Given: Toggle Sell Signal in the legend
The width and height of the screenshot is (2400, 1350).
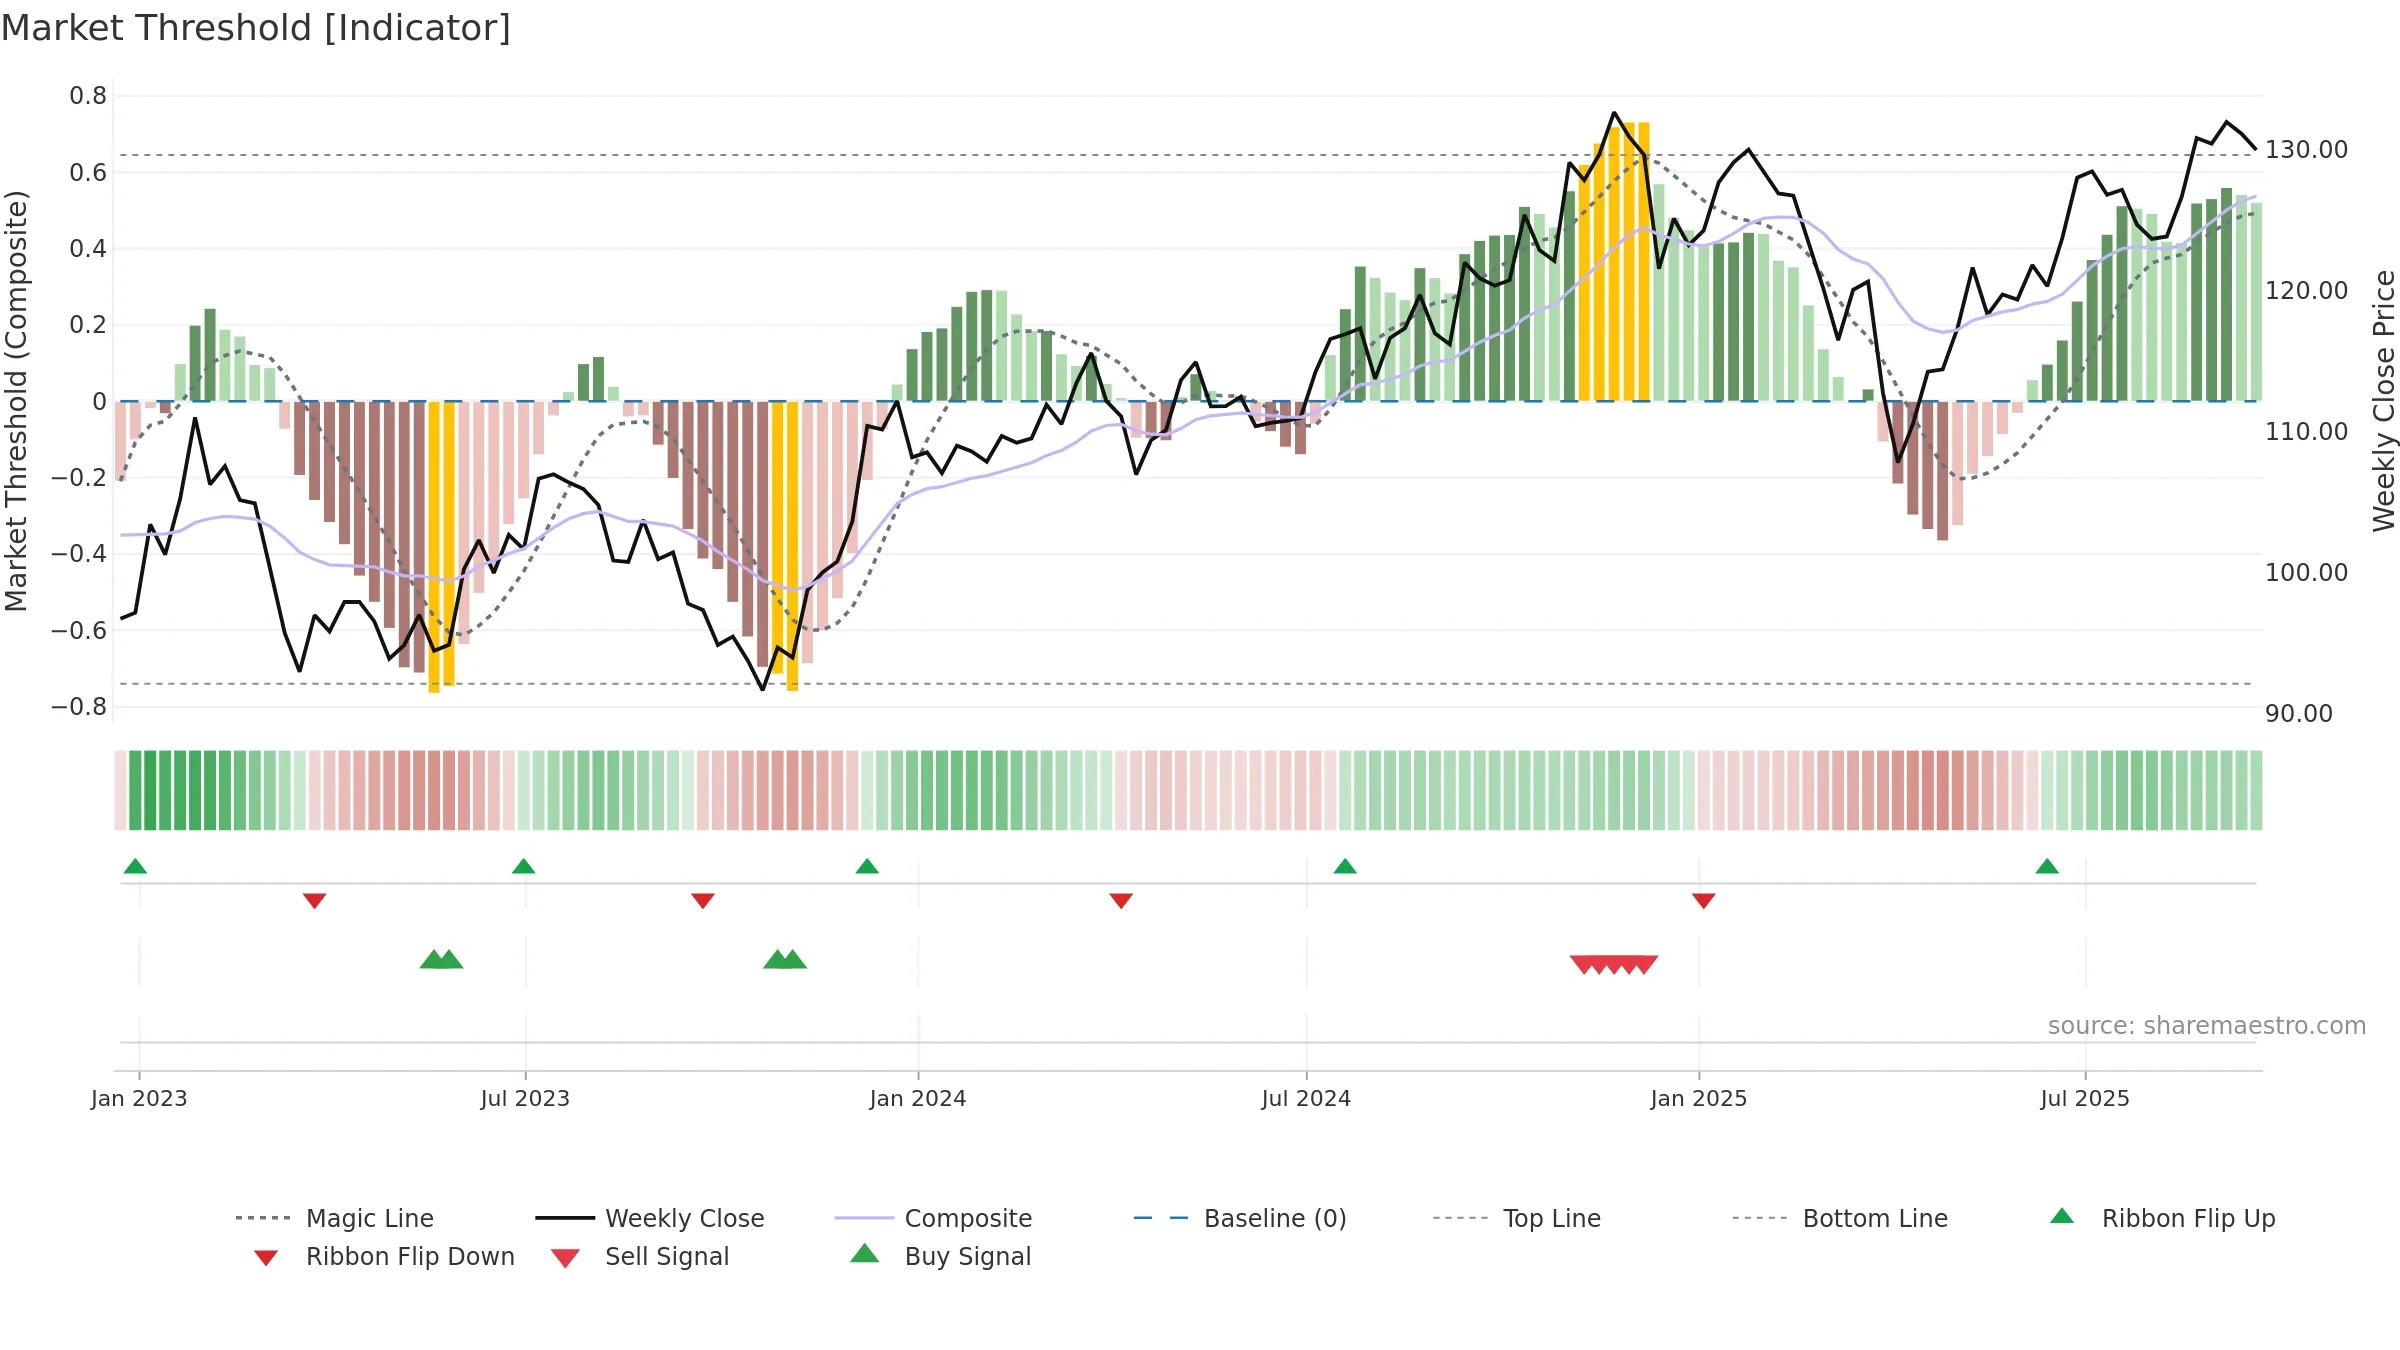Looking at the screenshot, I should [640, 1256].
